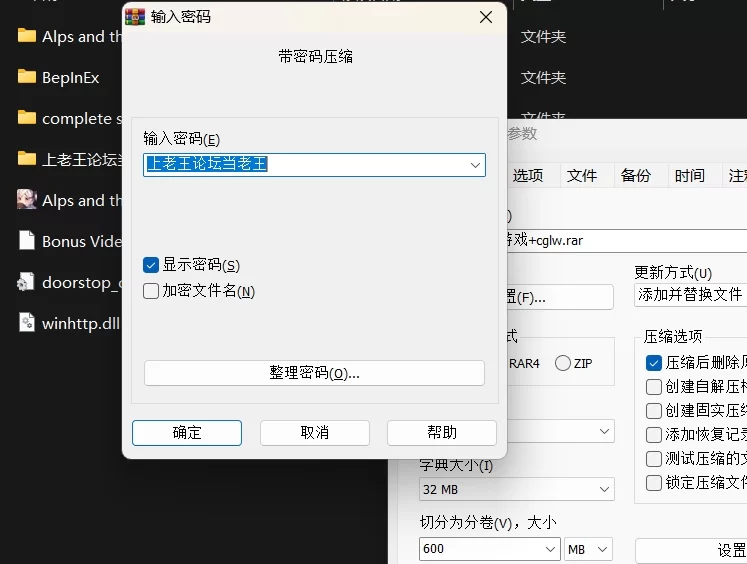Open the MB unit dropdown
Screen dimensions: 747x564
point(588,549)
